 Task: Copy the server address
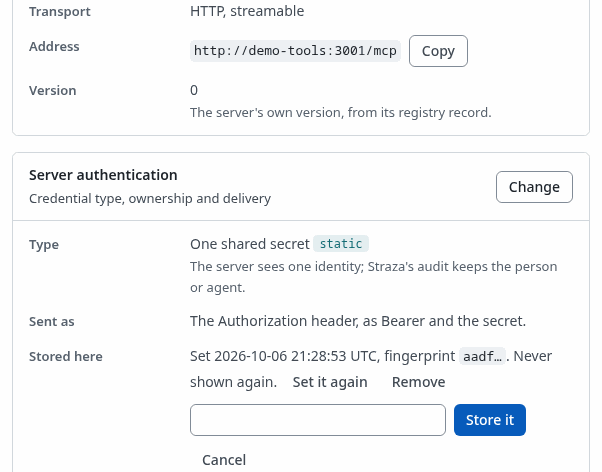[x=438, y=51]
